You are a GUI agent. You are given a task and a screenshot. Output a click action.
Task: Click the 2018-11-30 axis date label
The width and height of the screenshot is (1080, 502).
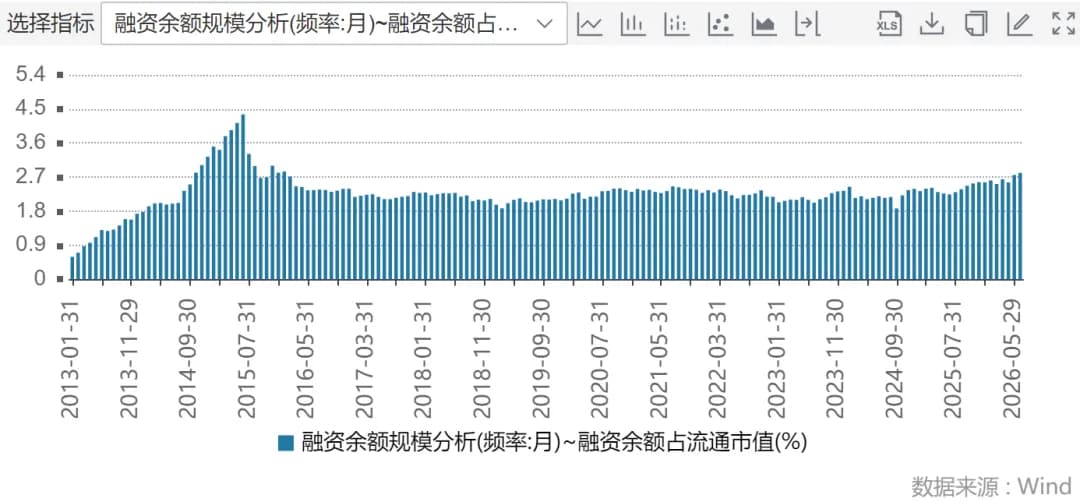(484, 359)
